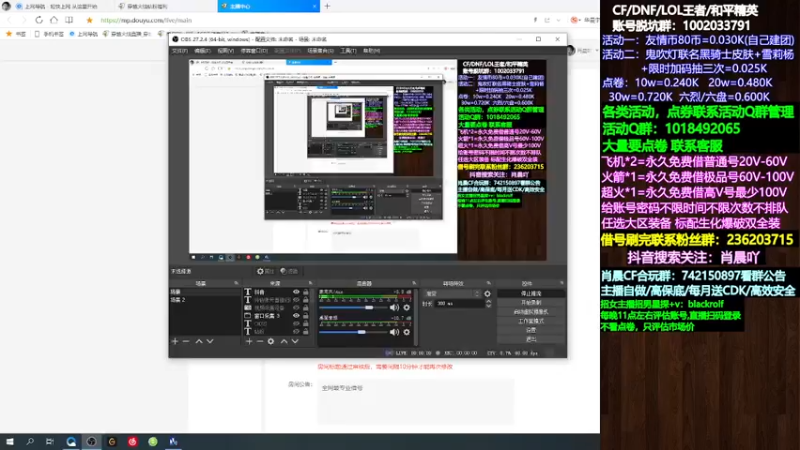Open browser address bar history dropdown arrow
The width and height of the screenshot is (800, 450).
pos(558,20)
